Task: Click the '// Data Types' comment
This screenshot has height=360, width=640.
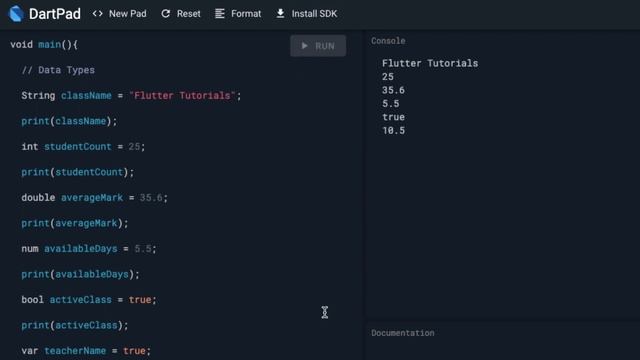Action: [x=58, y=70]
